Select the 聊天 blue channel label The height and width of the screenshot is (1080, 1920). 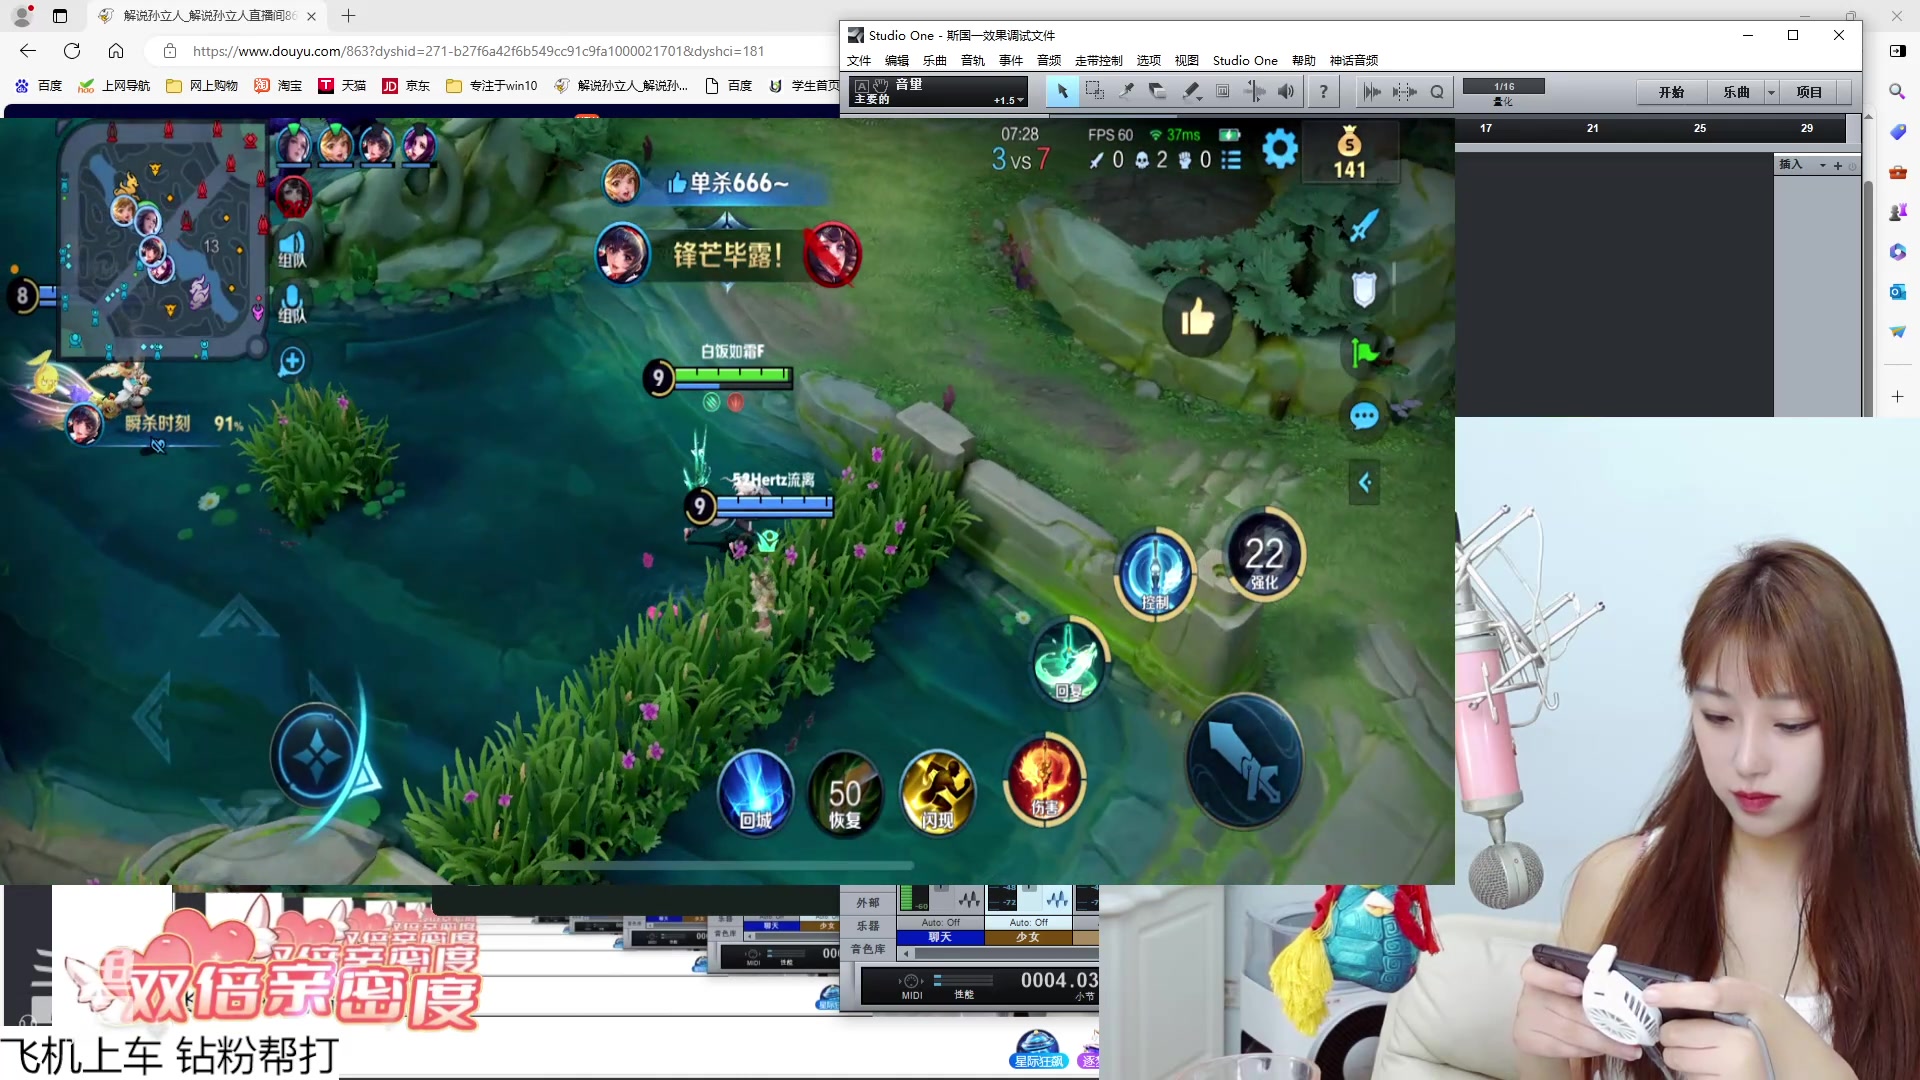[x=940, y=937]
